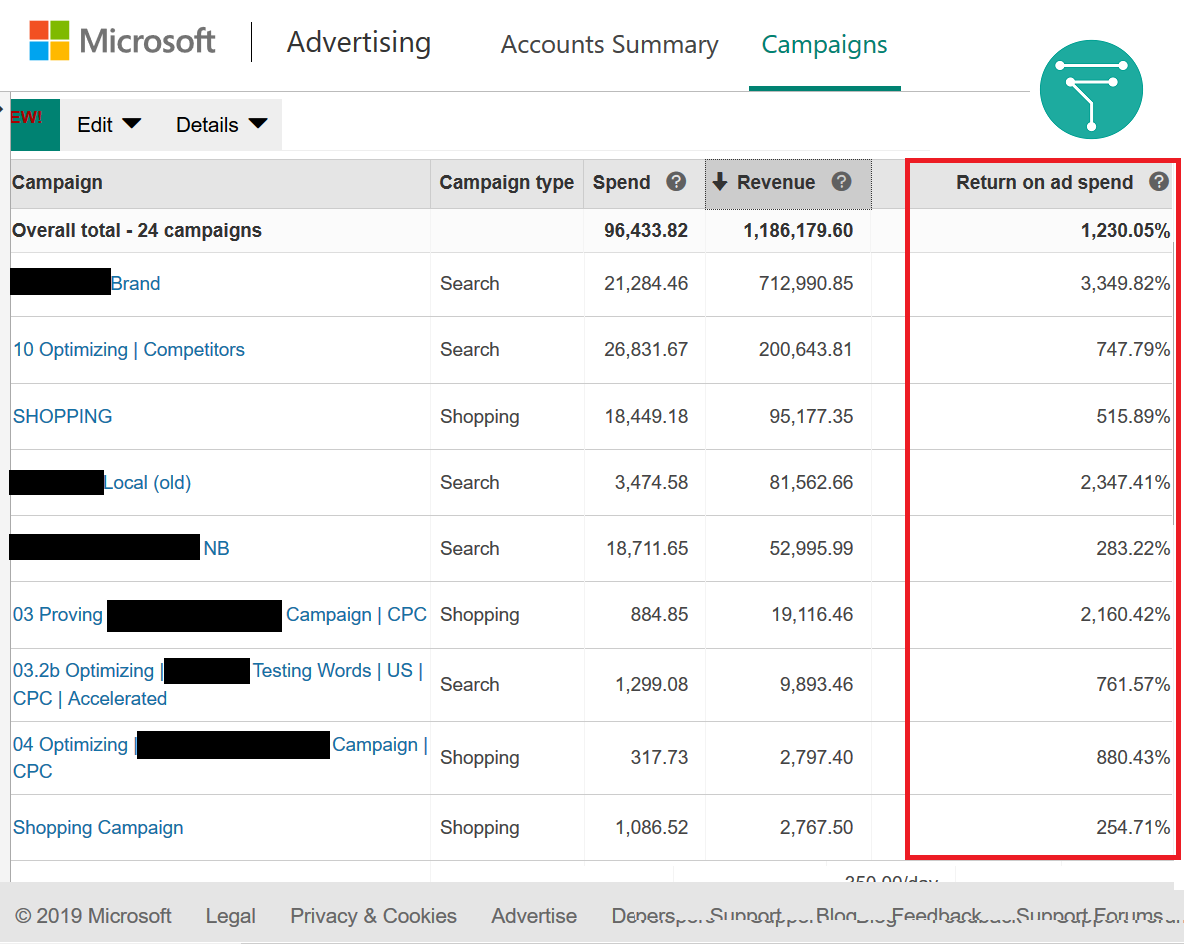Open the Brand campaign link
Screen dimensions: 1184x944
[x=136, y=283]
